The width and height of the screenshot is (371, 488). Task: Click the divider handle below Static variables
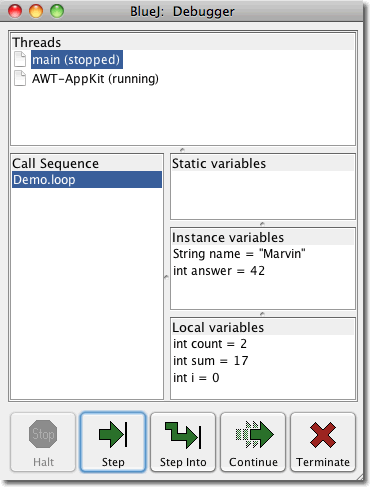262,224
